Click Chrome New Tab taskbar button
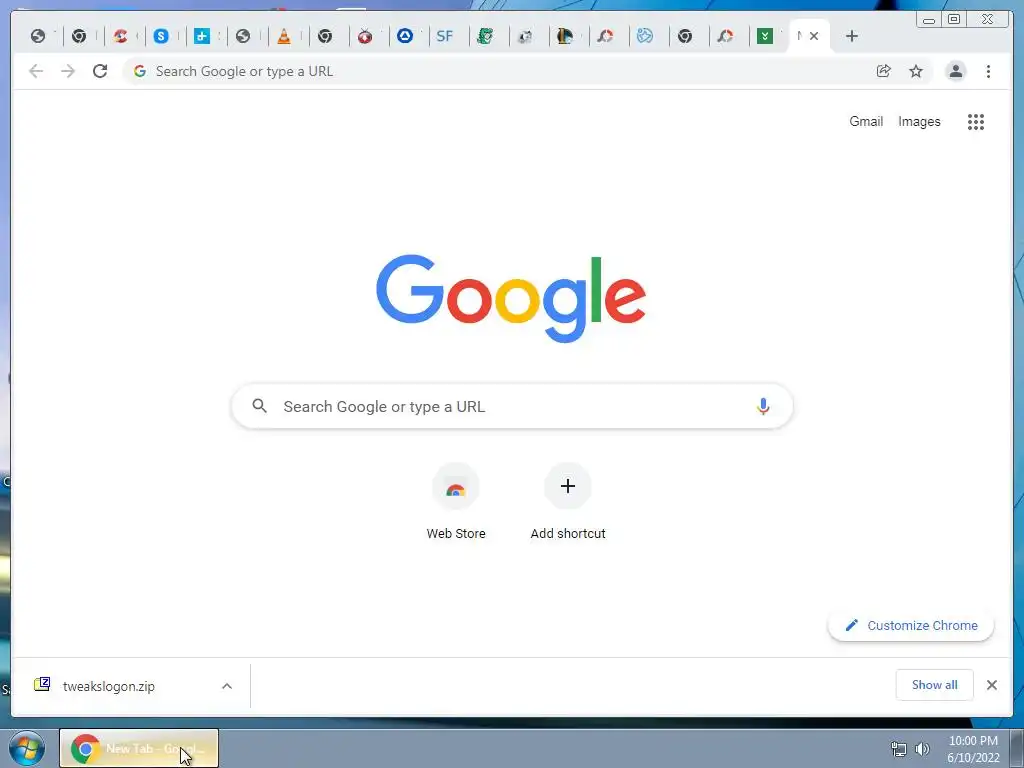The image size is (1024, 768). pyautogui.click(x=139, y=748)
